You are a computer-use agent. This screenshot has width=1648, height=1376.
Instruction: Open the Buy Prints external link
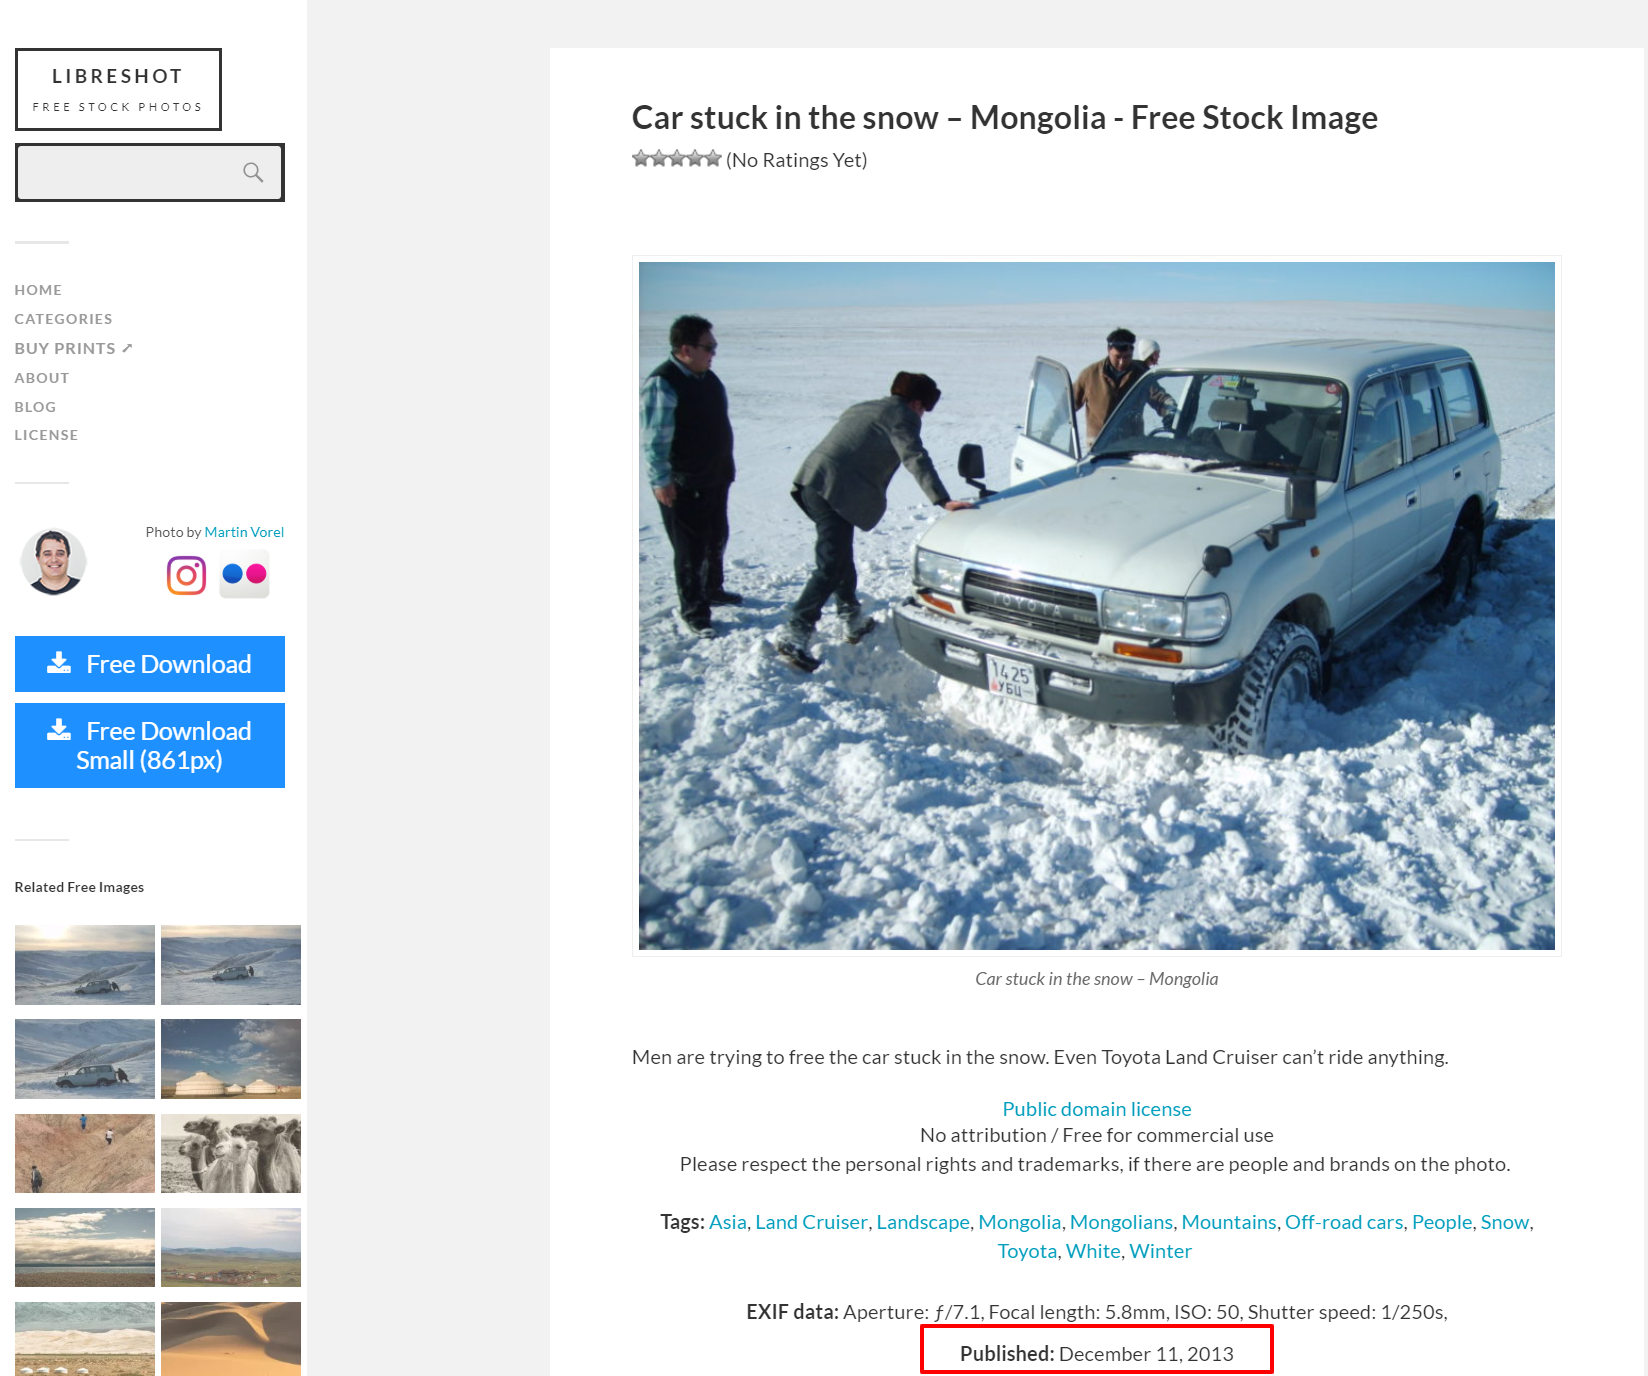point(73,348)
